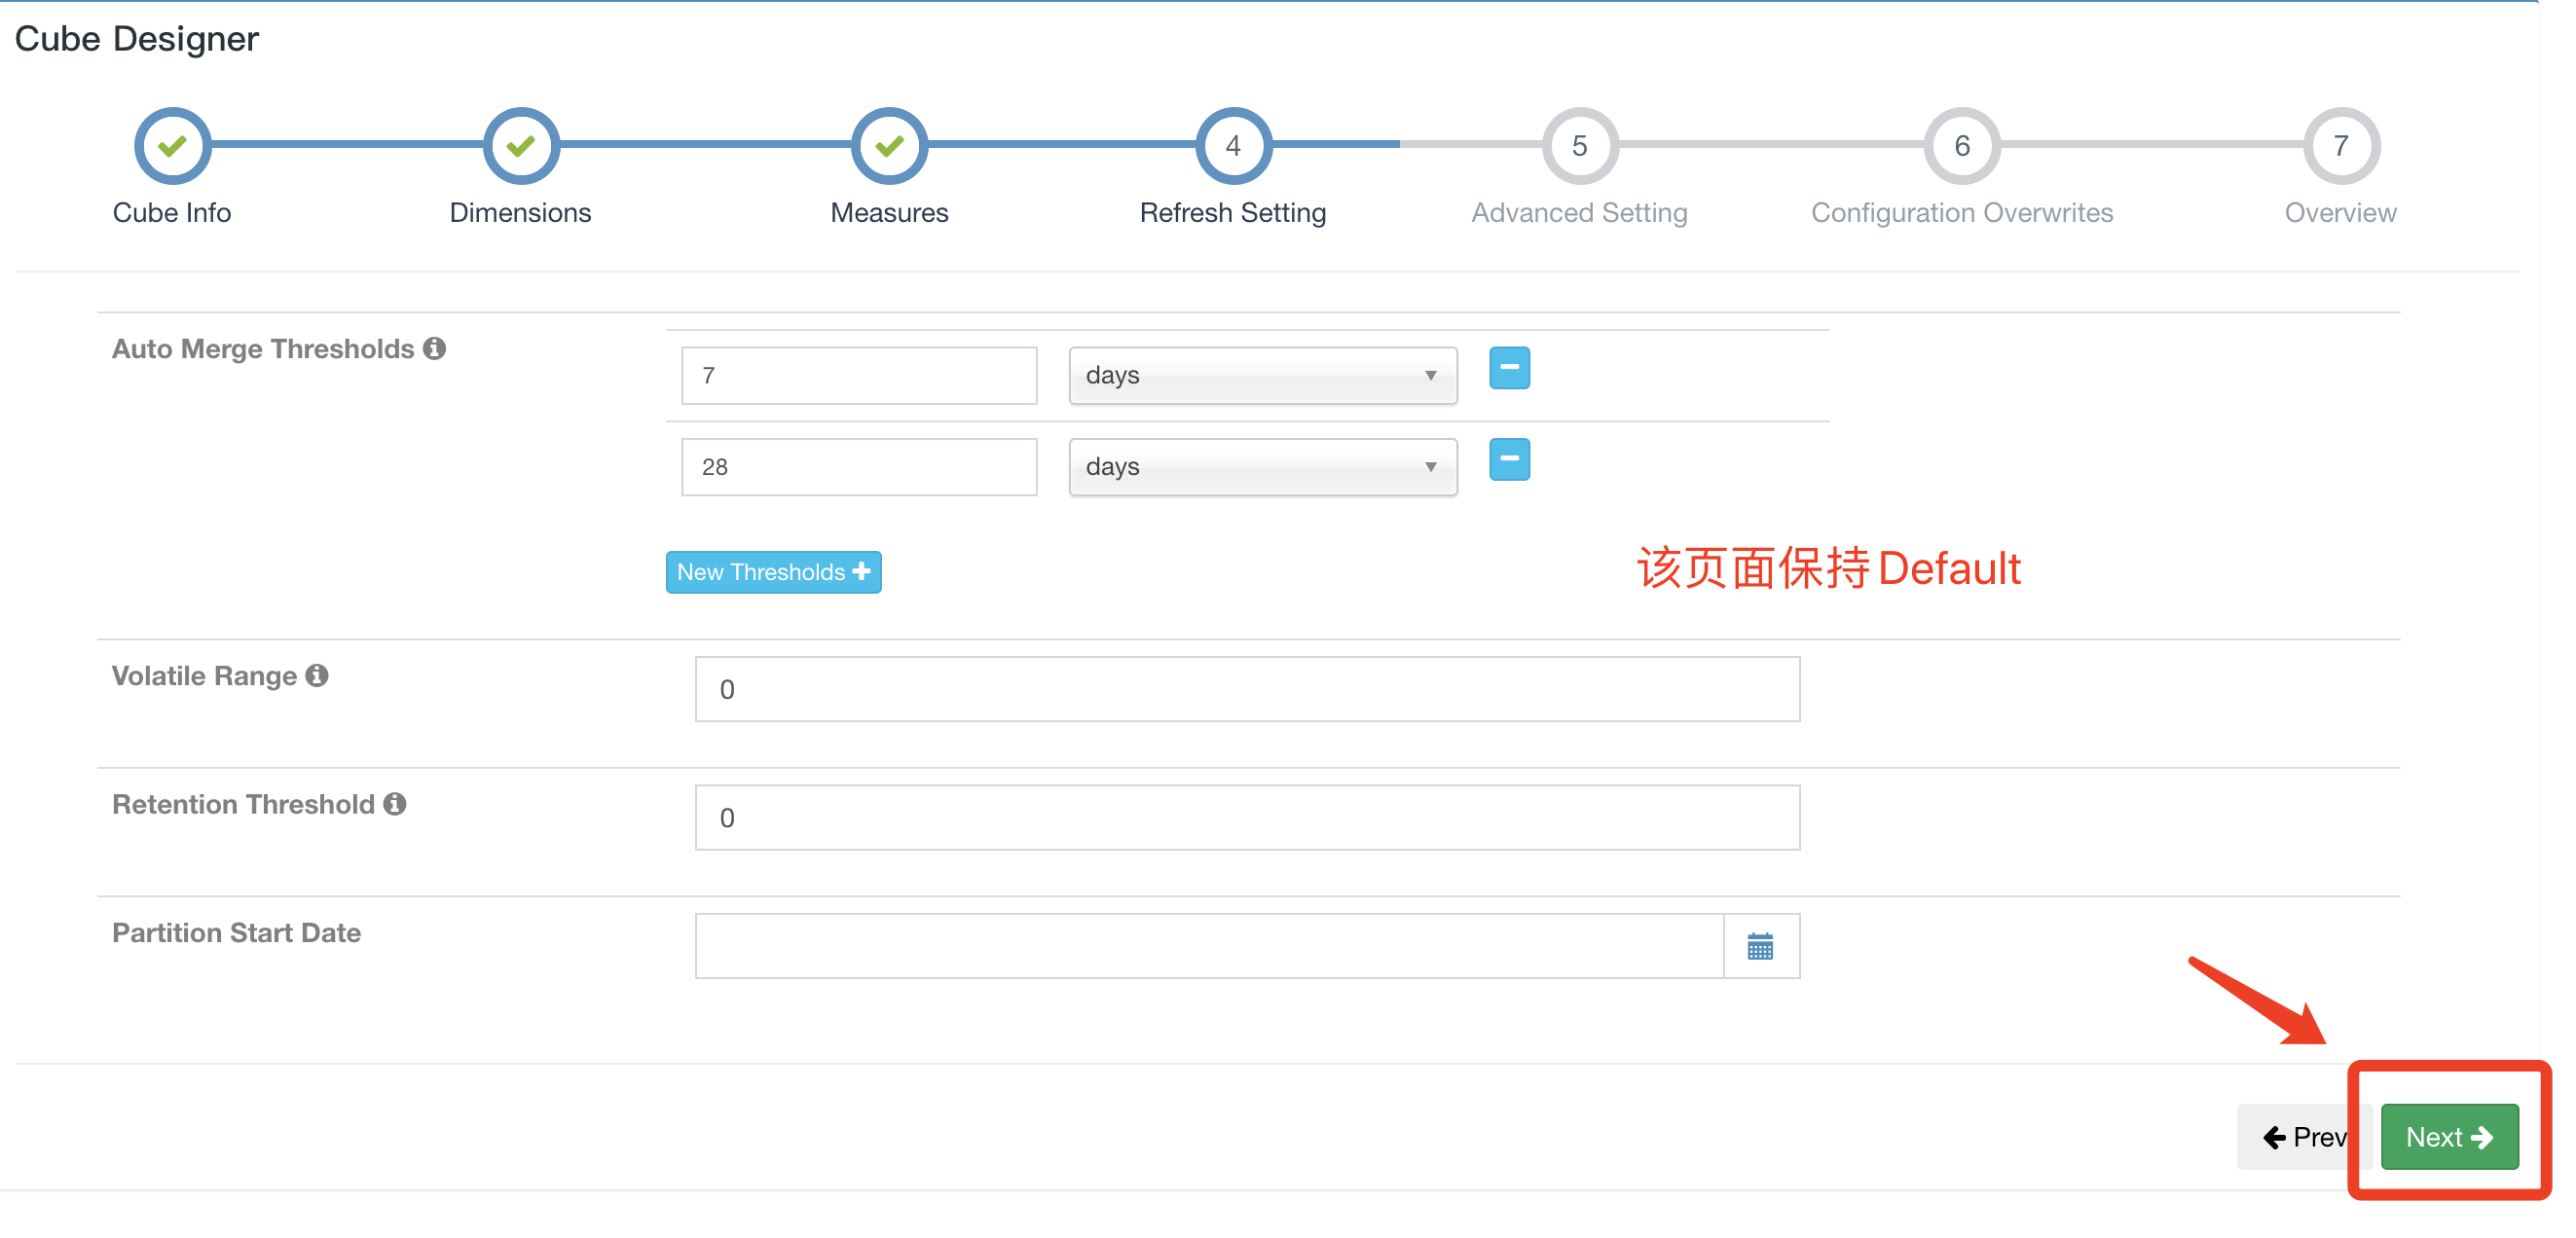Click the green Next button

[x=2448, y=1137]
